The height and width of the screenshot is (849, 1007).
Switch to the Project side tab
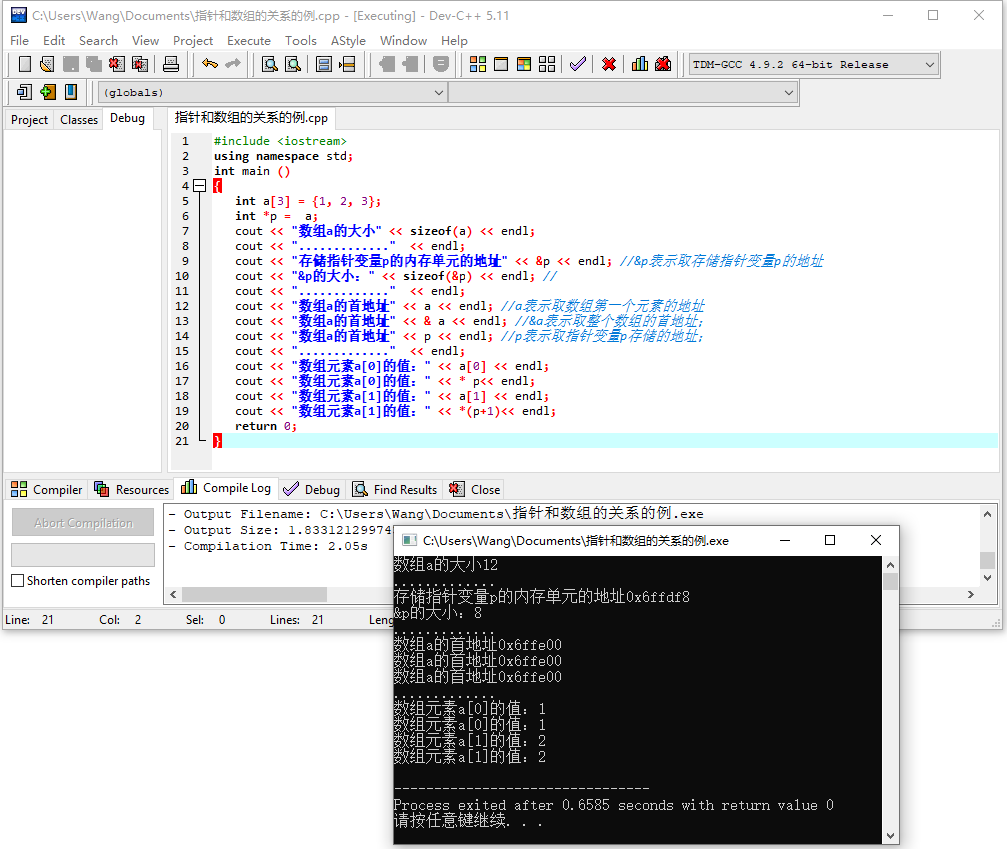30,119
